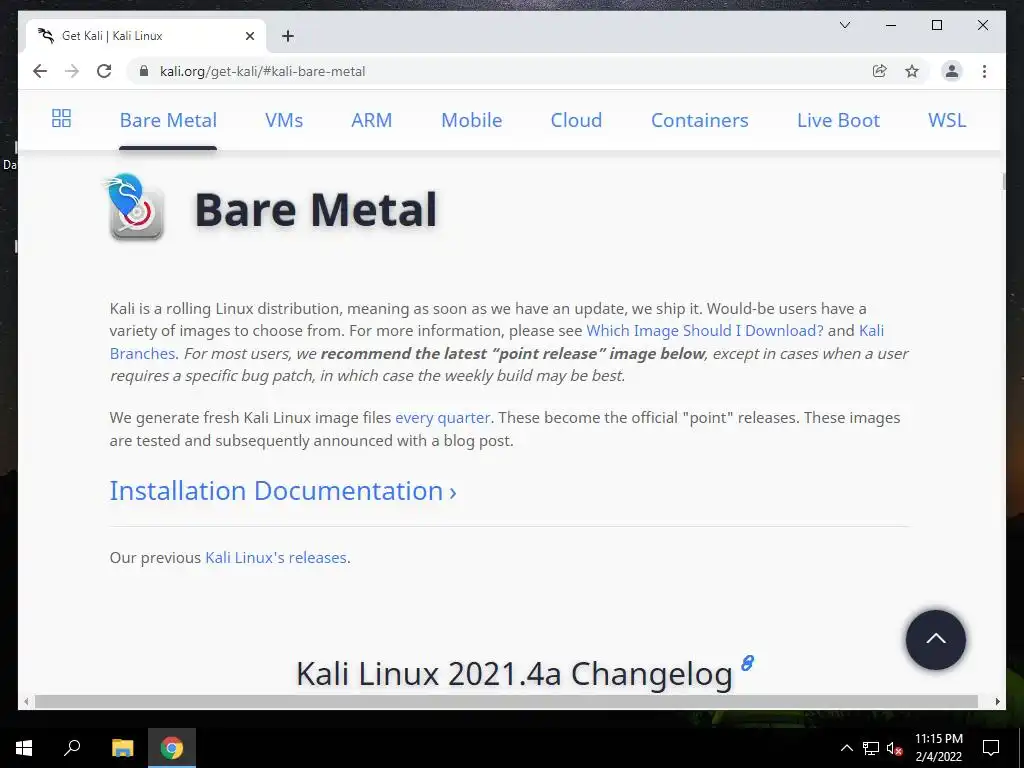Go to the Live Boot tab
The image size is (1024, 768).
839,120
